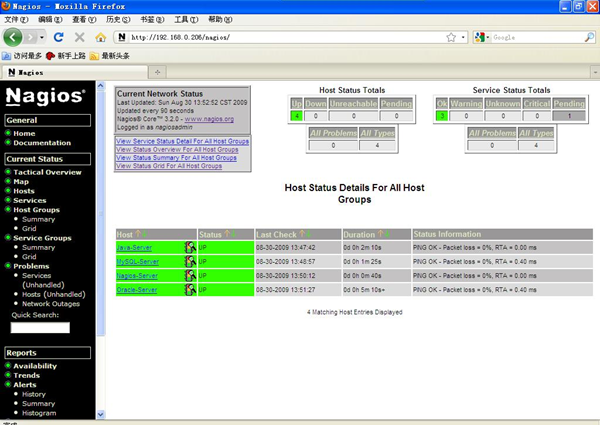Open the www.nagios.org link
The height and width of the screenshot is (425, 601).
pyautogui.click(x=209, y=119)
